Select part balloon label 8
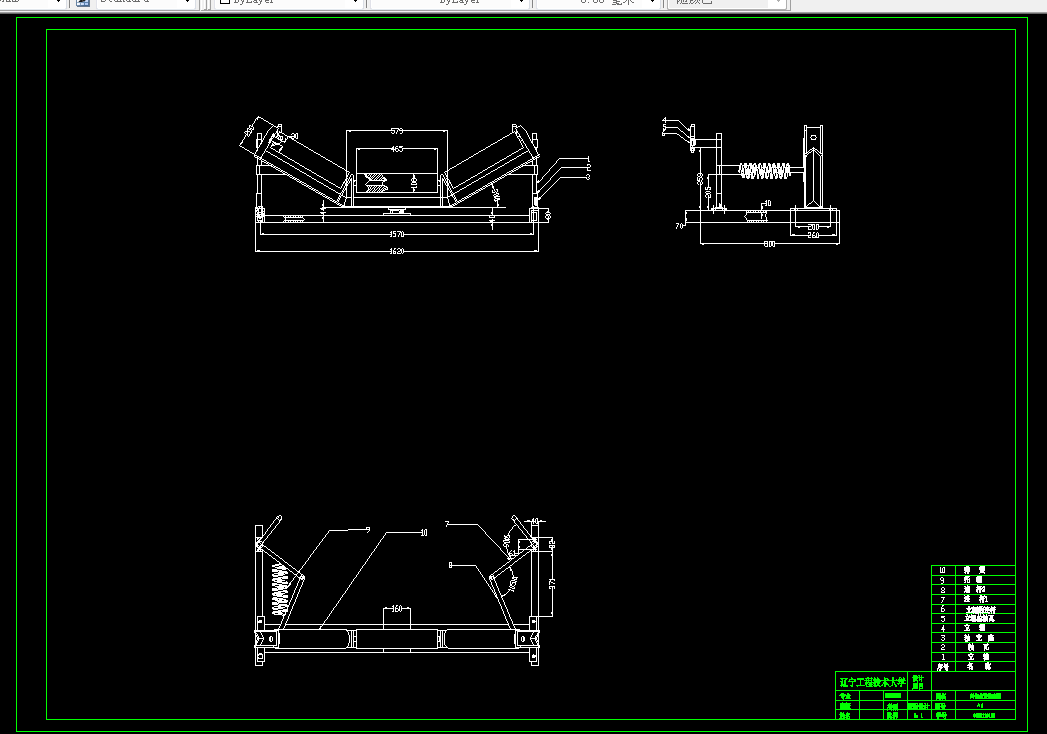The height and width of the screenshot is (734, 1047). tap(450, 566)
